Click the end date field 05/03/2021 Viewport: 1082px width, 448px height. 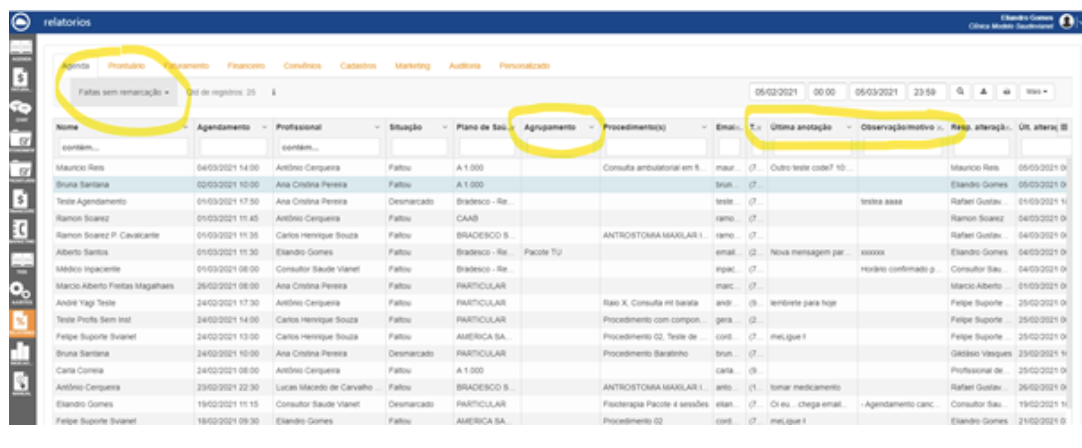coord(877,91)
